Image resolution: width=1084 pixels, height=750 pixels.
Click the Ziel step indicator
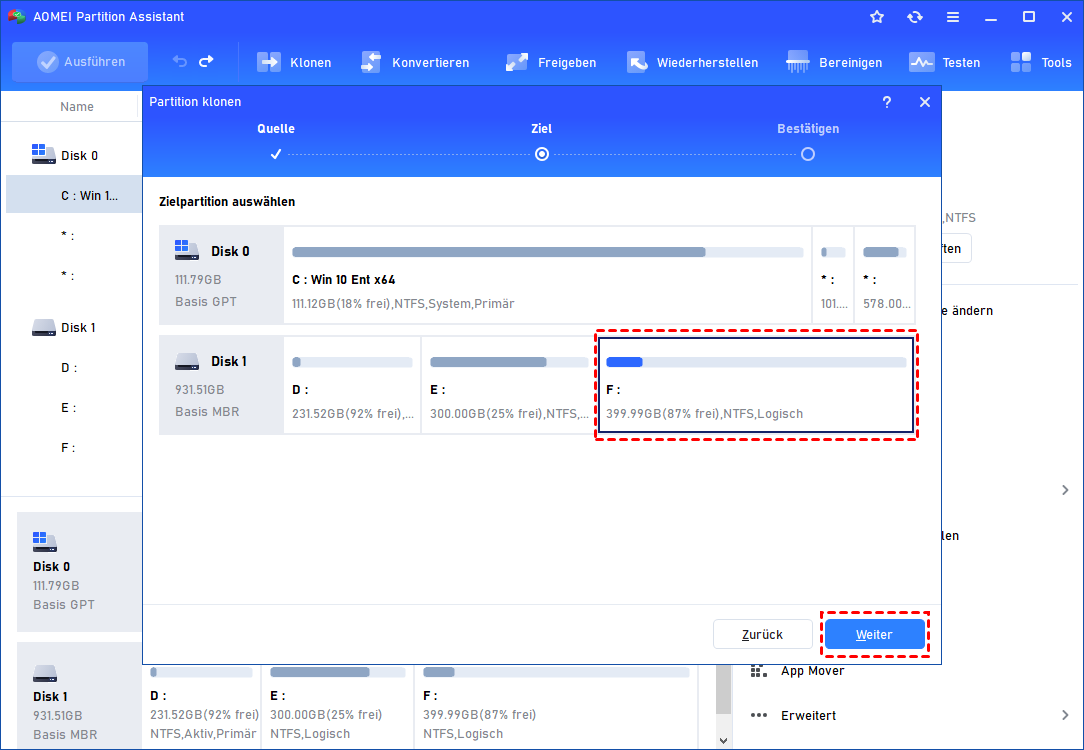pyautogui.click(x=542, y=154)
